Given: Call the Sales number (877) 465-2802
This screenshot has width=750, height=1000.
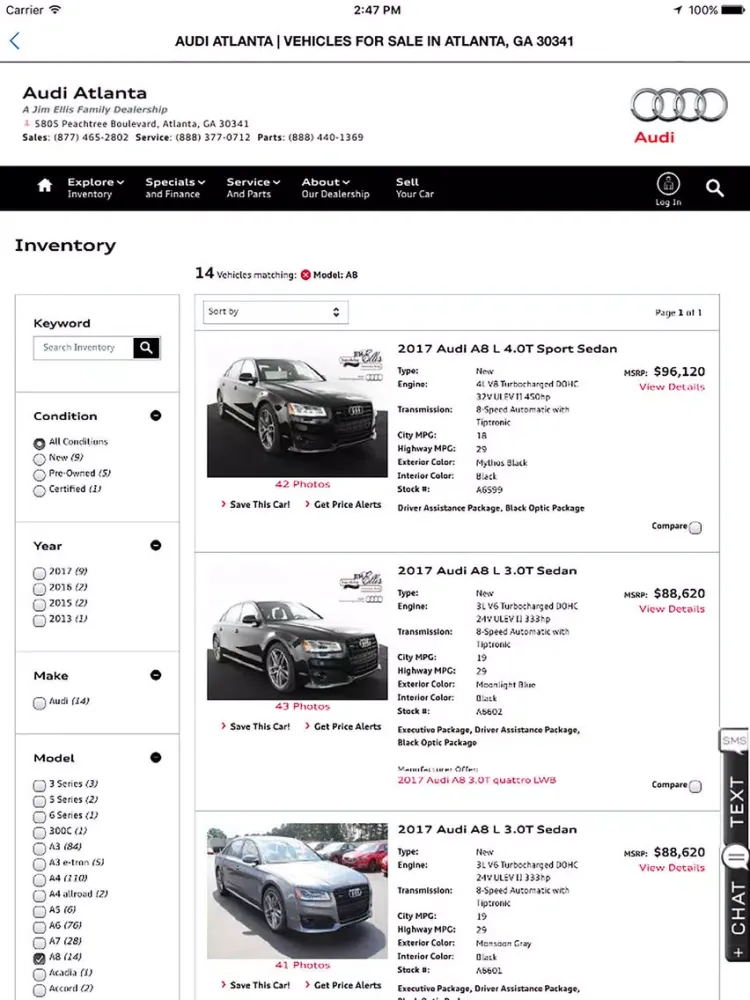Looking at the screenshot, I should click(91, 137).
